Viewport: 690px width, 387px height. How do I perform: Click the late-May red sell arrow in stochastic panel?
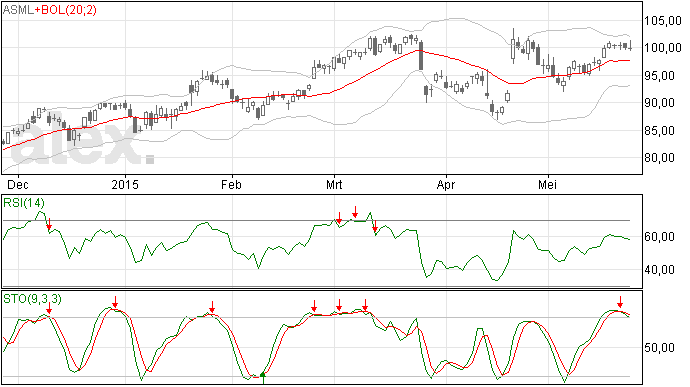(620, 302)
